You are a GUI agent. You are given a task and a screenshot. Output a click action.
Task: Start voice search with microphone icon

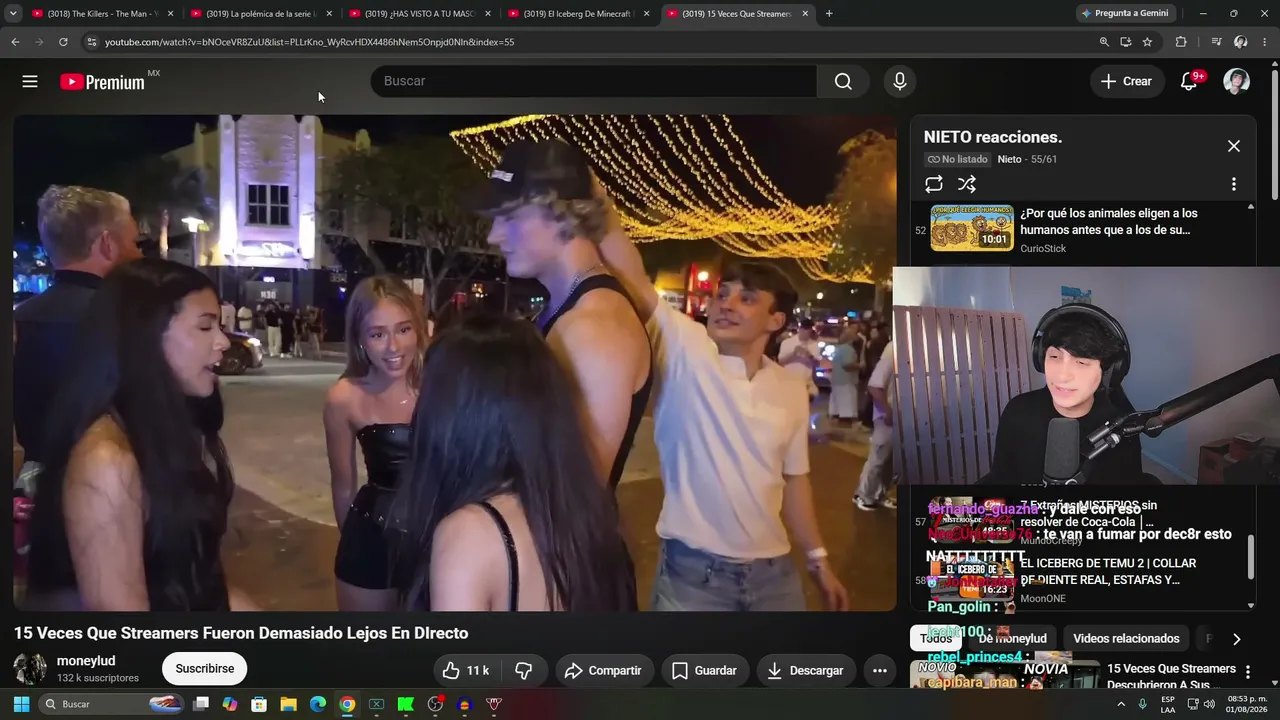[899, 81]
